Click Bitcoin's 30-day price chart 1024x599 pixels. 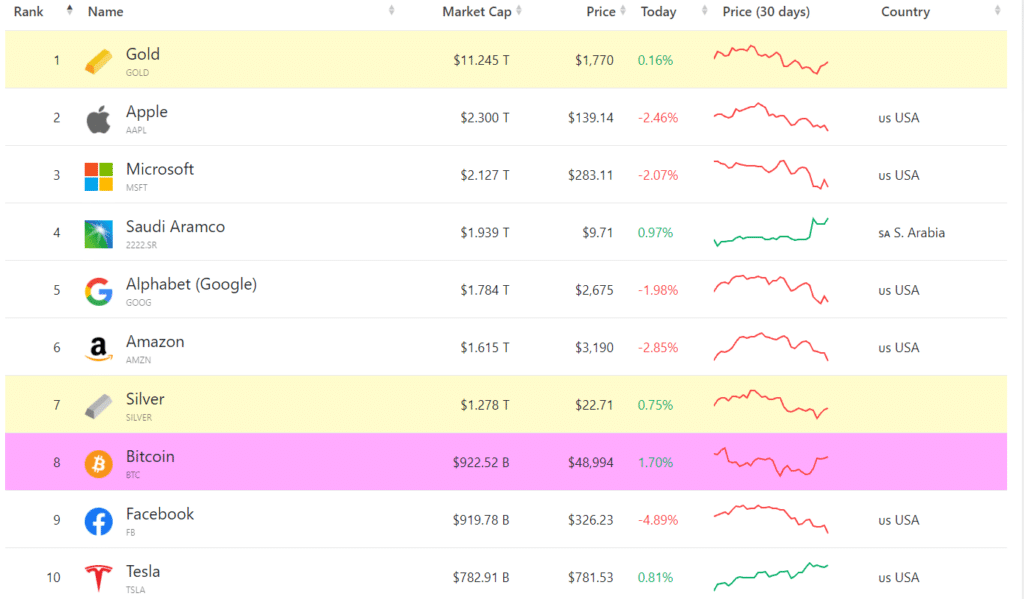[771, 462]
